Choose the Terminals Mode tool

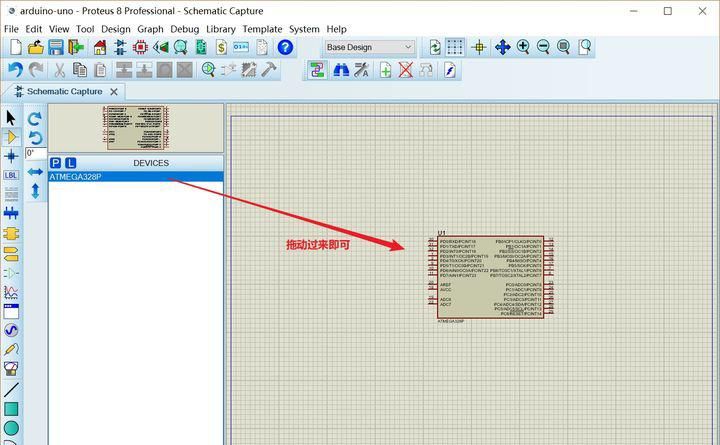click(11, 254)
